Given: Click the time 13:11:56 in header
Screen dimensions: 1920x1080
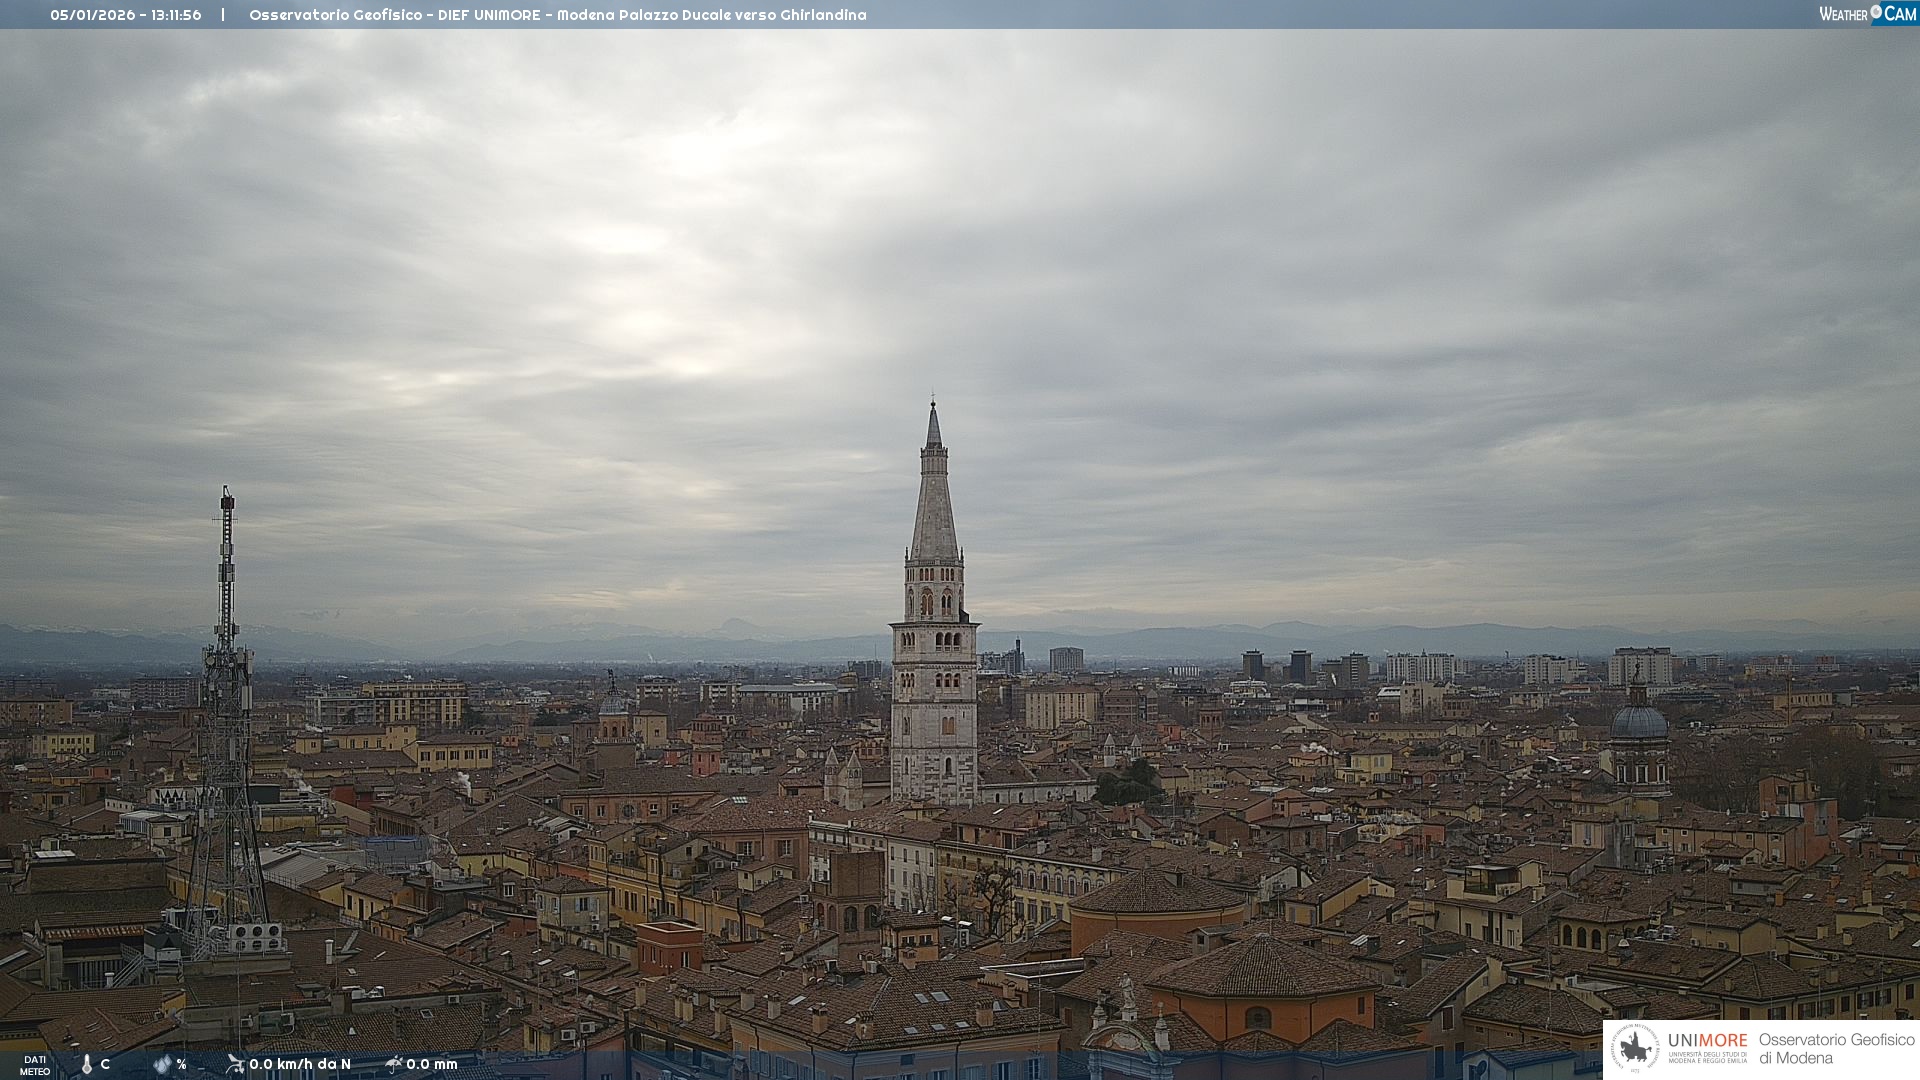Looking at the screenshot, I should click(x=176, y=15).
